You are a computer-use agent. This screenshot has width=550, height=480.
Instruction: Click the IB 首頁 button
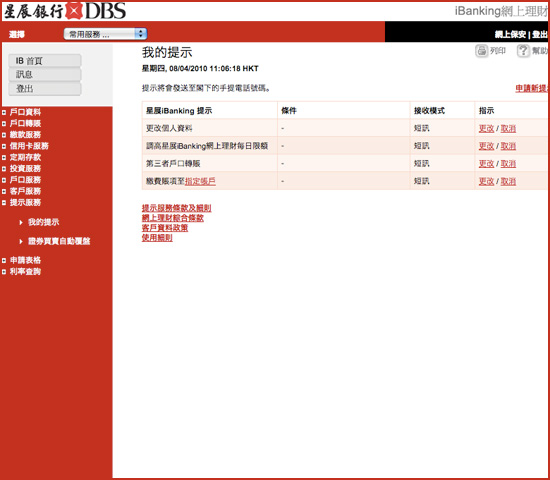pyautogui.click(x=45, y=61)
